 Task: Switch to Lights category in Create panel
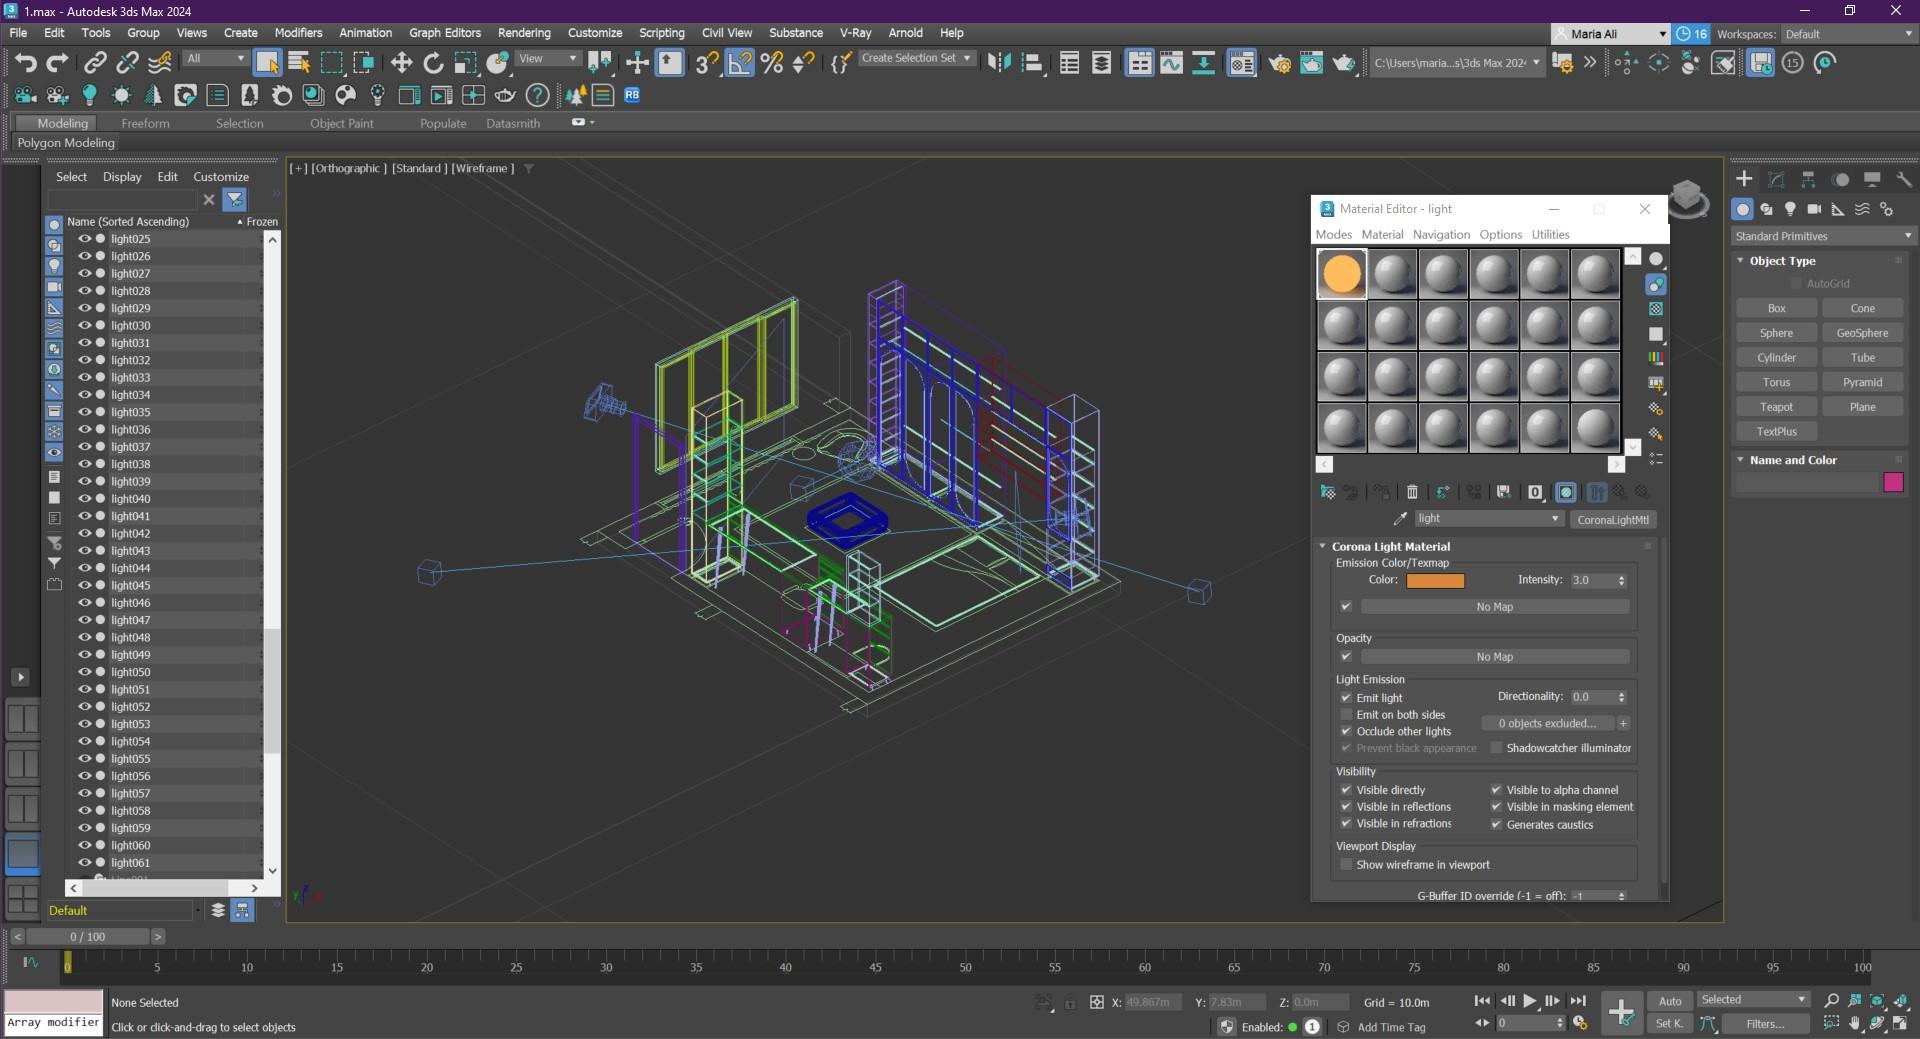pos(1790,209)
